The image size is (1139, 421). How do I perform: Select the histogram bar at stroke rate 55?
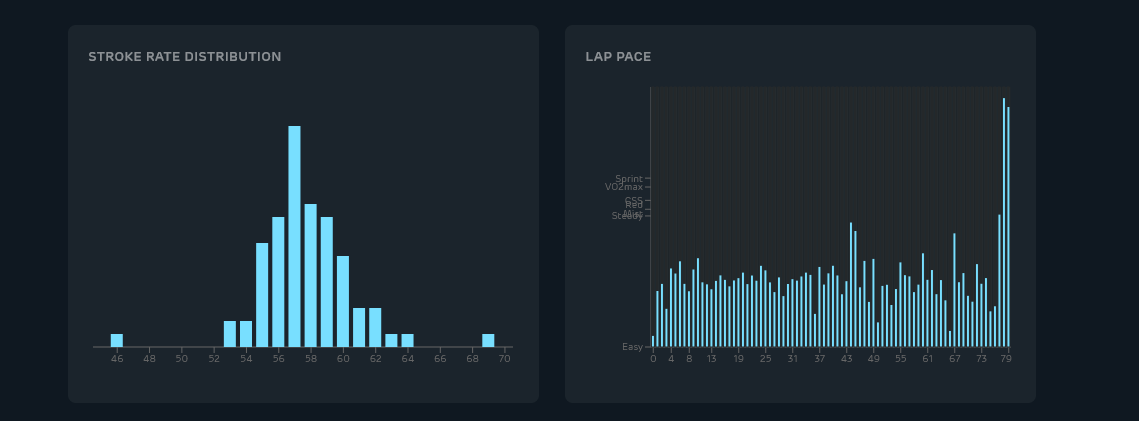[262, 295]
